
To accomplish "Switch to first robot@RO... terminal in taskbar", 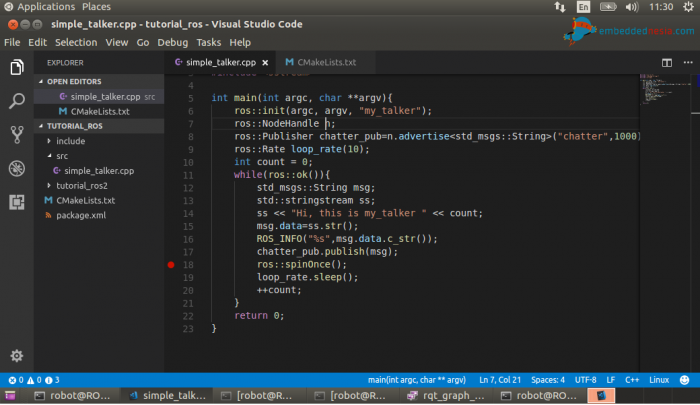I will [x=73, y=396].
